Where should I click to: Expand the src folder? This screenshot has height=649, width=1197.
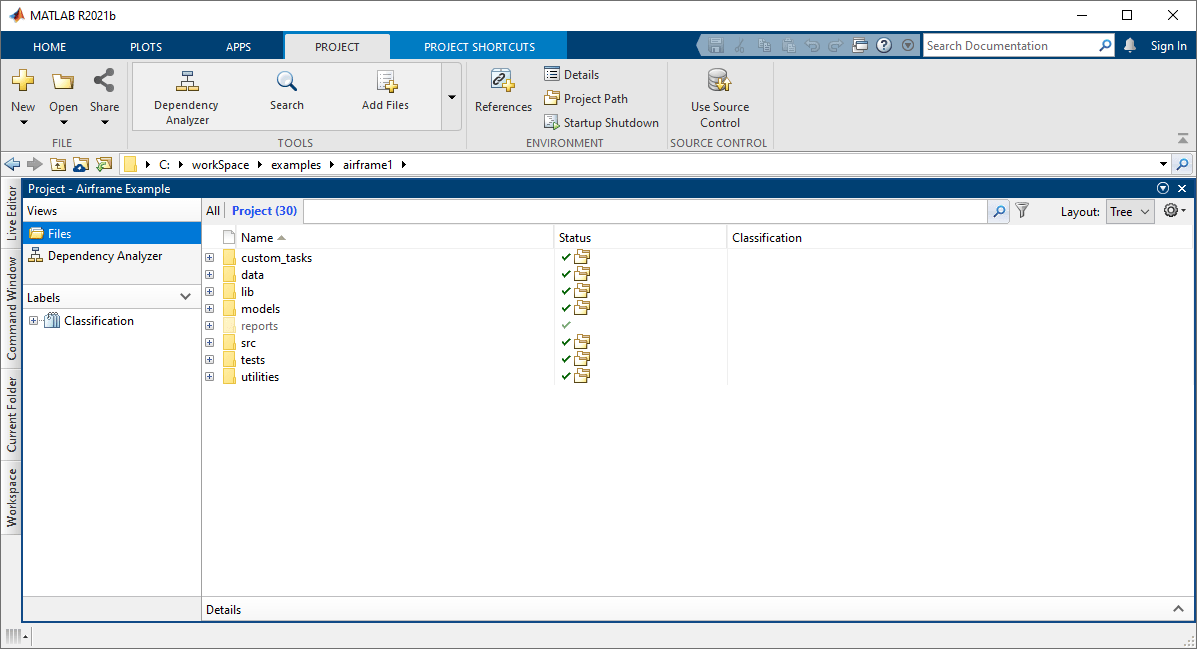coord(210,343)
